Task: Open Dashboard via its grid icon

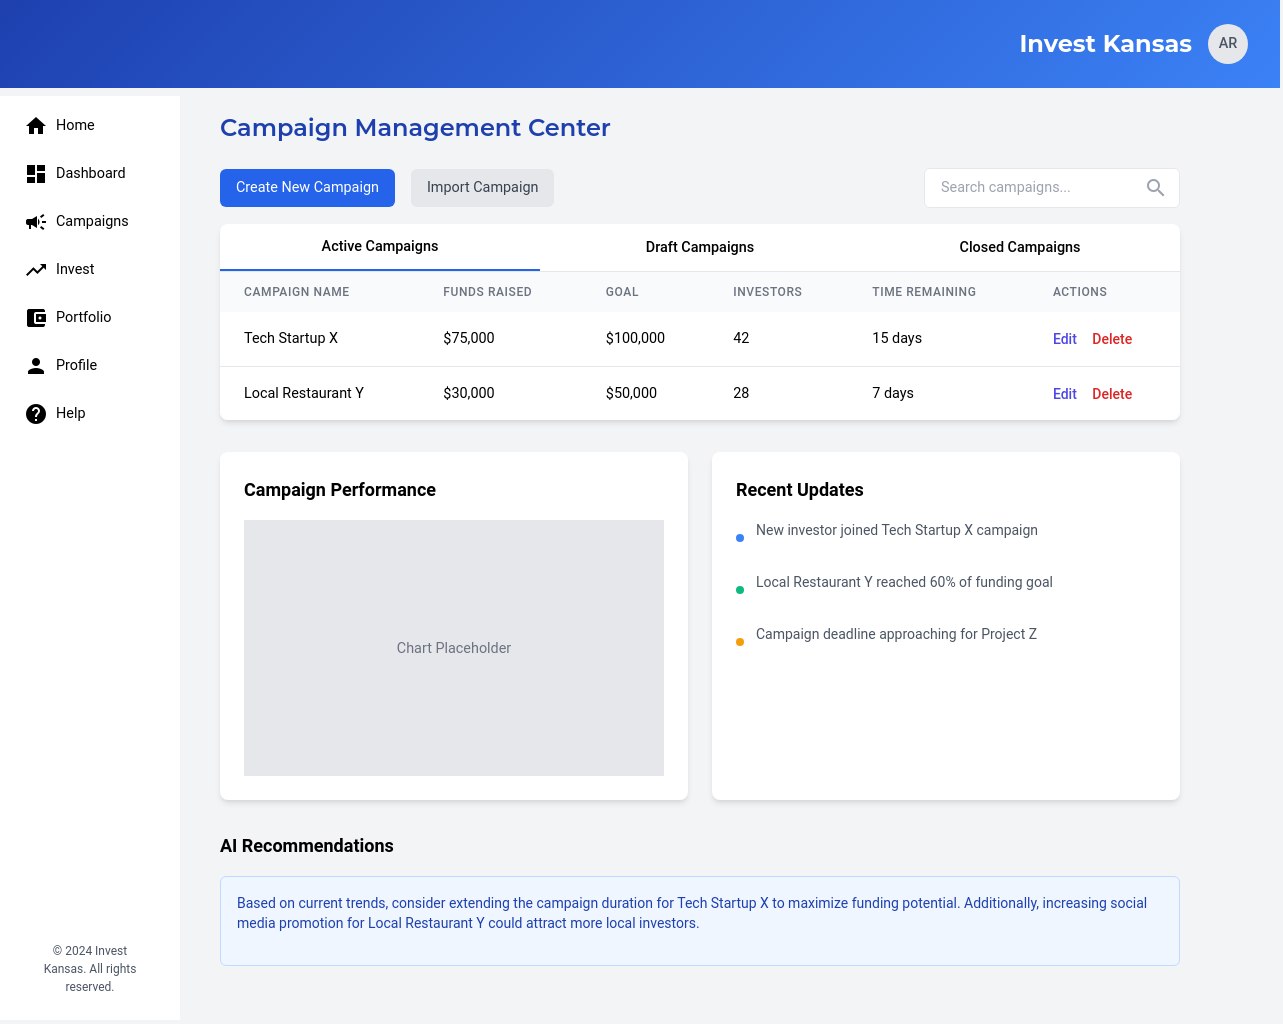Action: 36,174
